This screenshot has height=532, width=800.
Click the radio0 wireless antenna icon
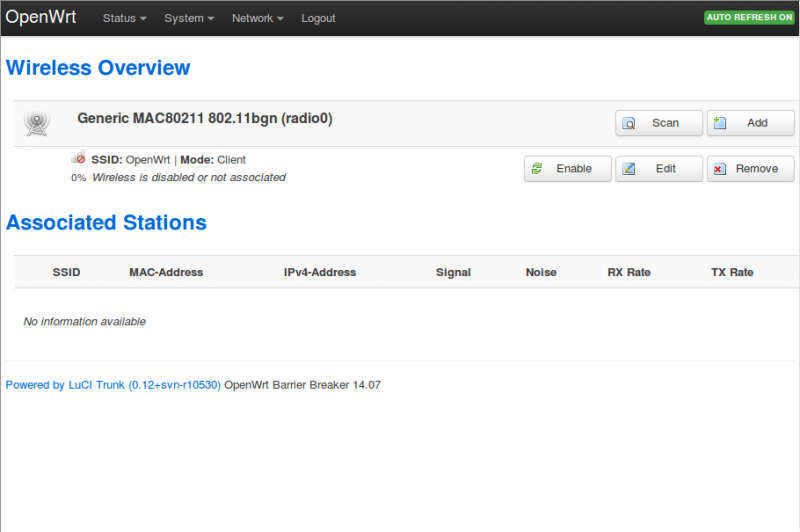(x=37, y=123)
